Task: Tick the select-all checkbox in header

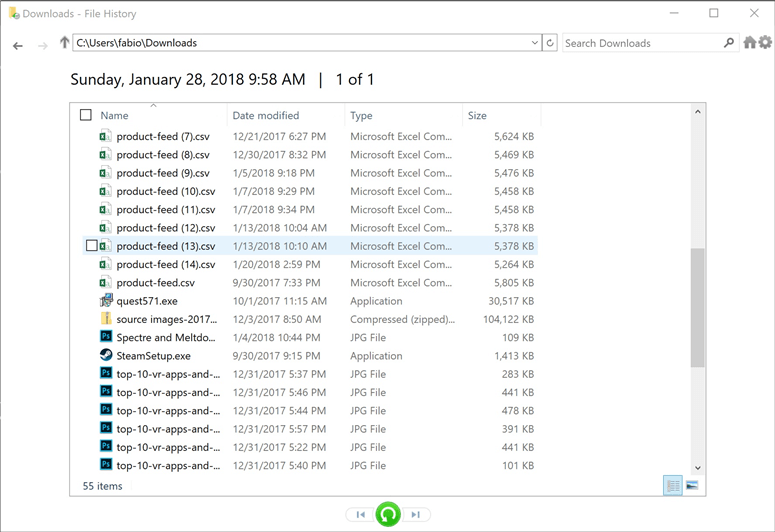Action: click(86, 115)
